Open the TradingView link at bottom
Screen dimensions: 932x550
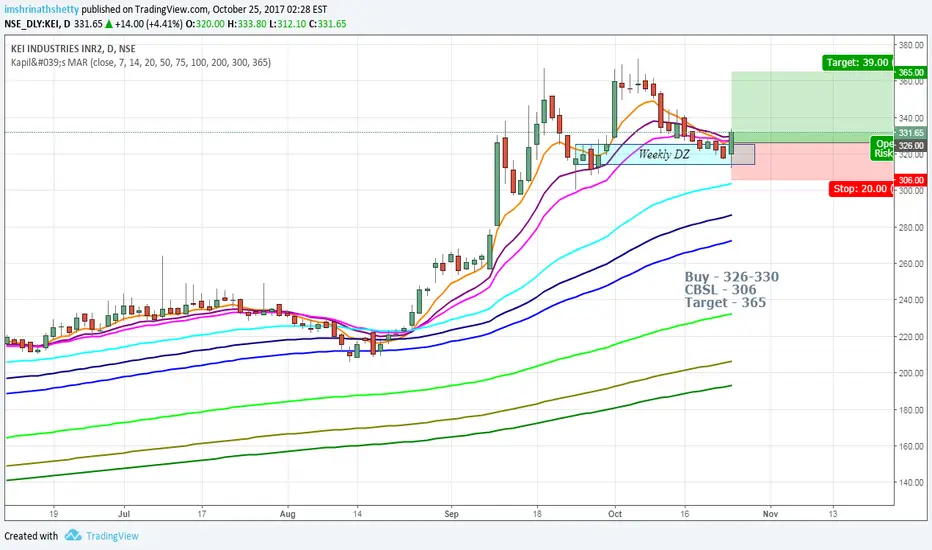click(112, 536)
